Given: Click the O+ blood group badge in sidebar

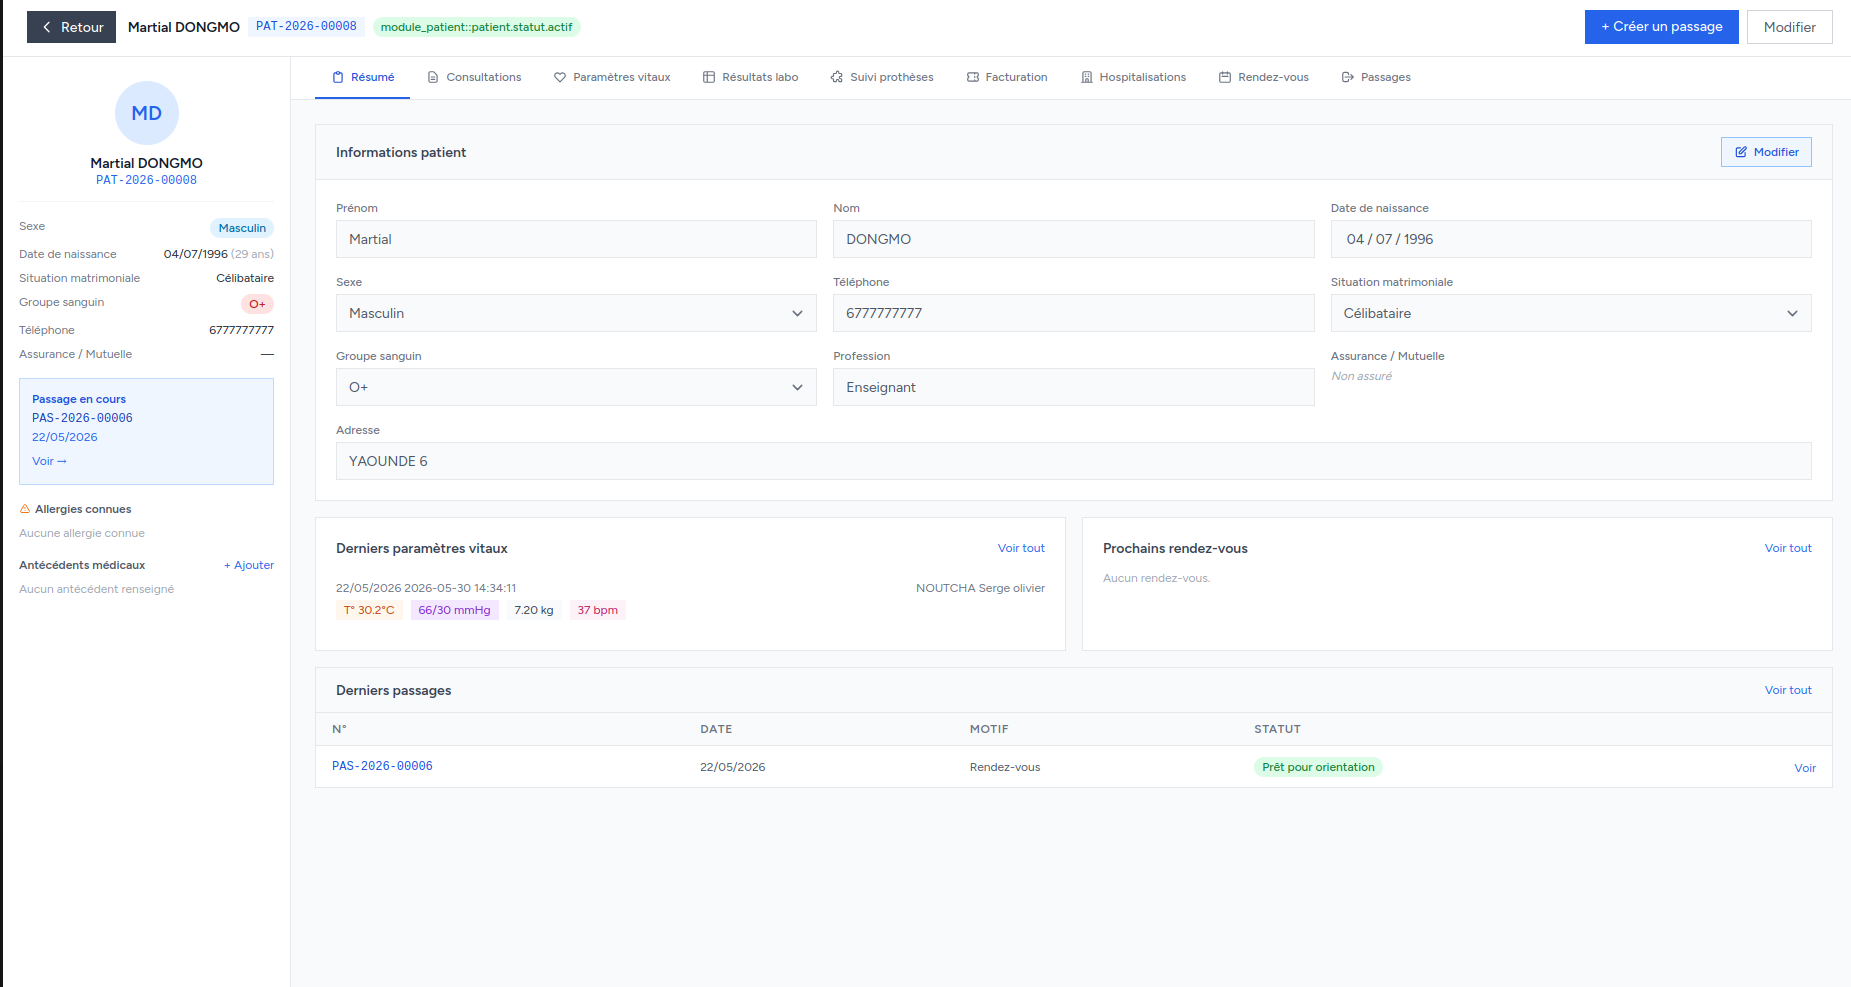Looking at the screenshot, I should [257, 304].
